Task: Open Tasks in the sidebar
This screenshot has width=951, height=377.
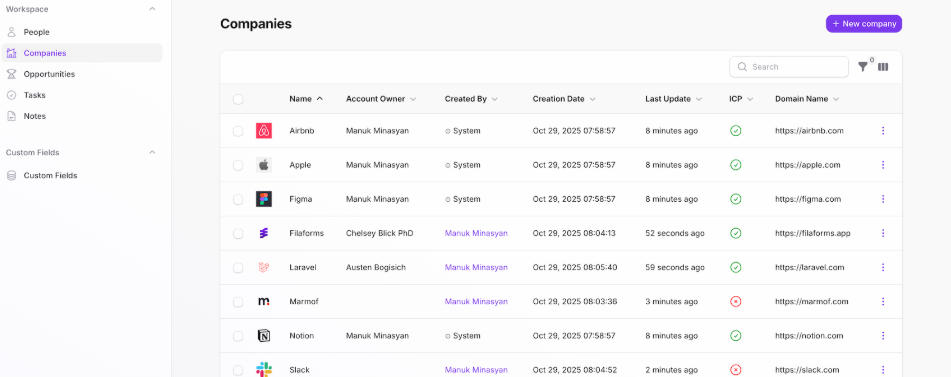Action: (x=82, y=95)
